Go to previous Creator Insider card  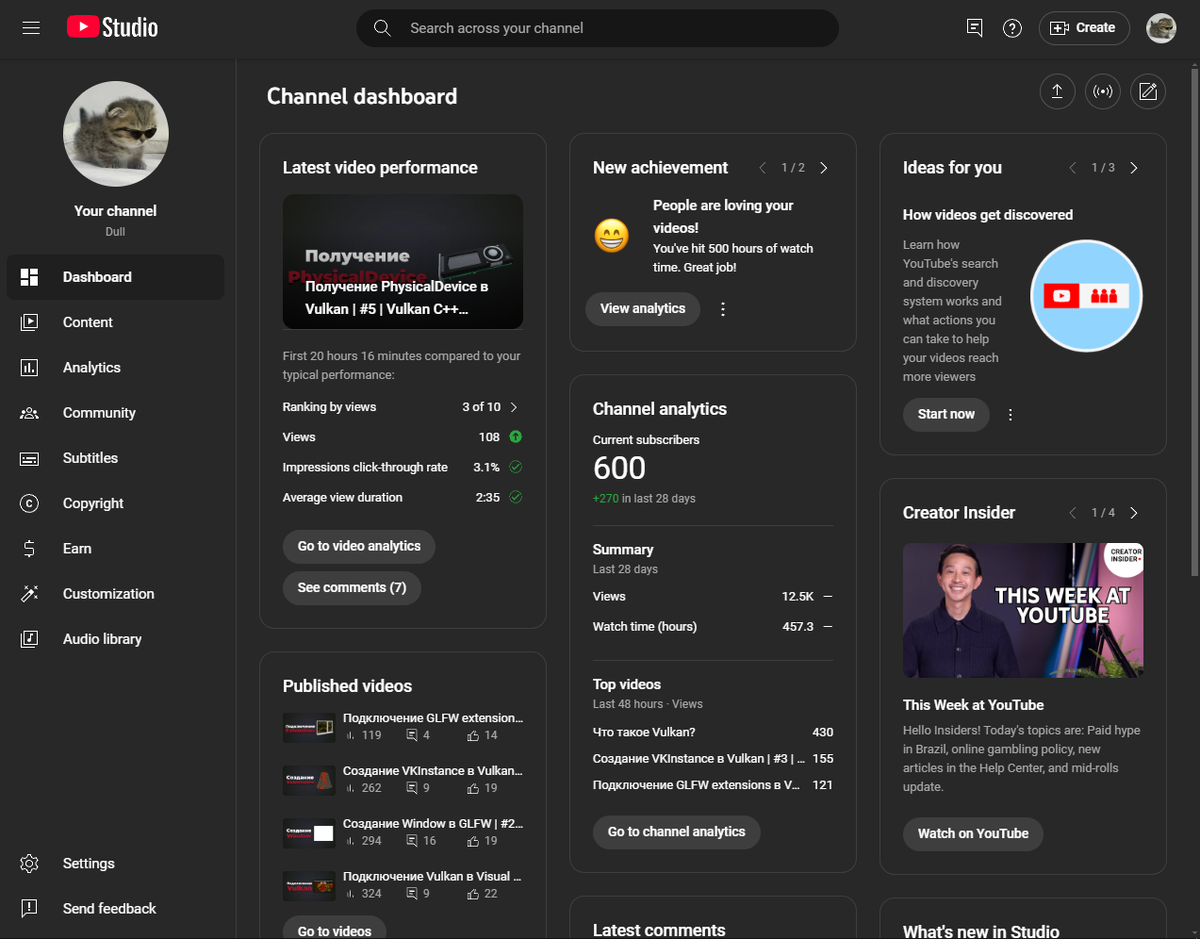[1072, 513]
